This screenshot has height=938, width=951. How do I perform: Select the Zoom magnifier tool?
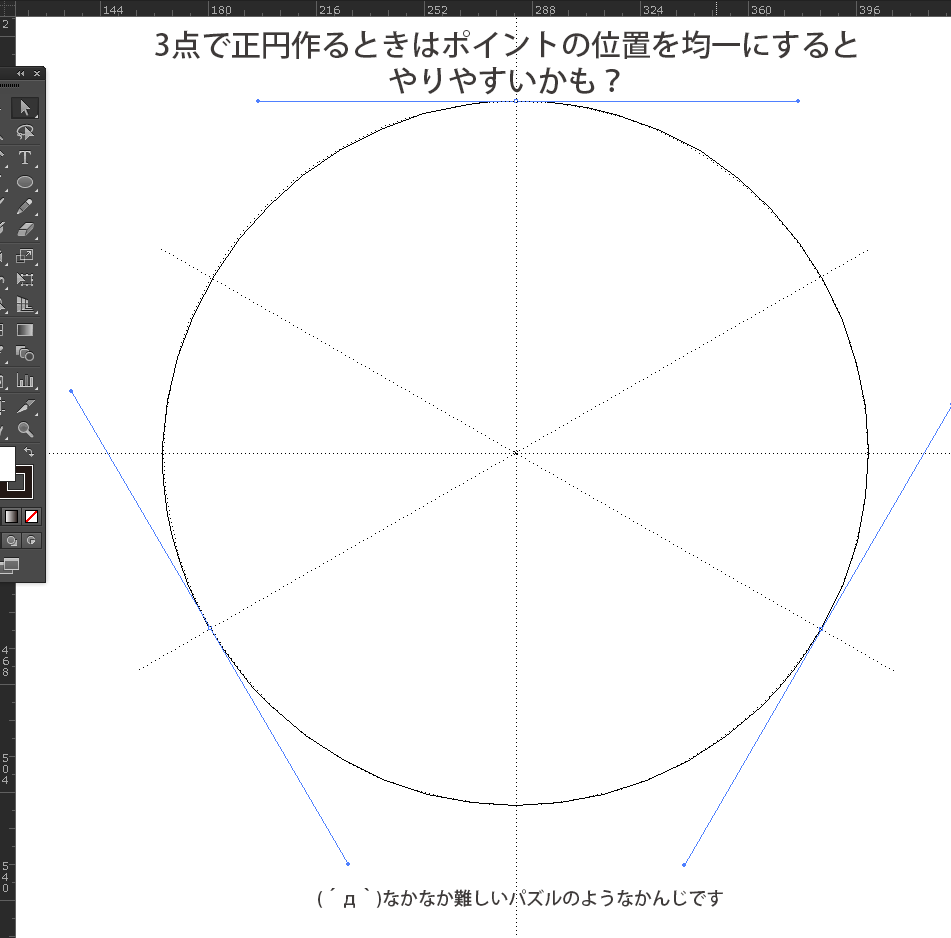click(25, 430)
